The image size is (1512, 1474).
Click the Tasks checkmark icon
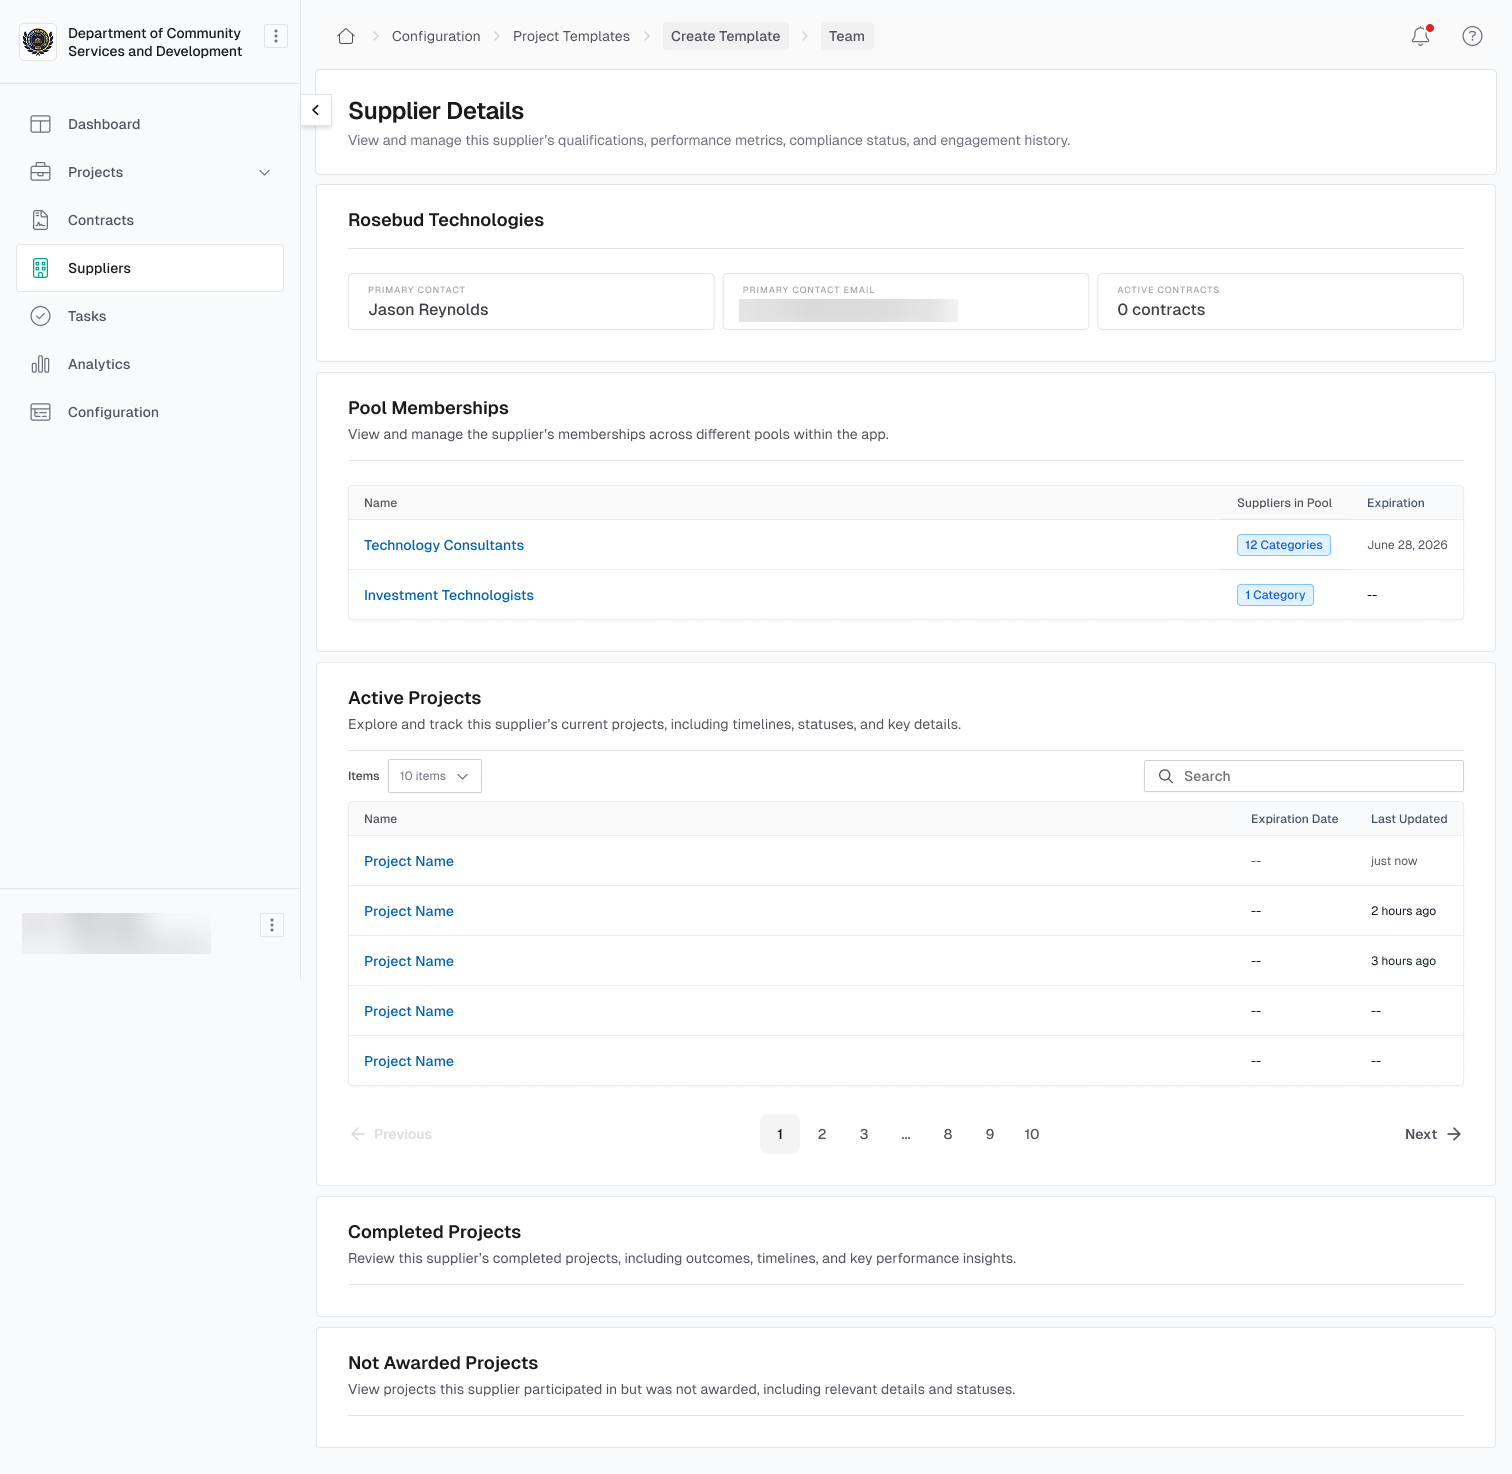point(40,316)
